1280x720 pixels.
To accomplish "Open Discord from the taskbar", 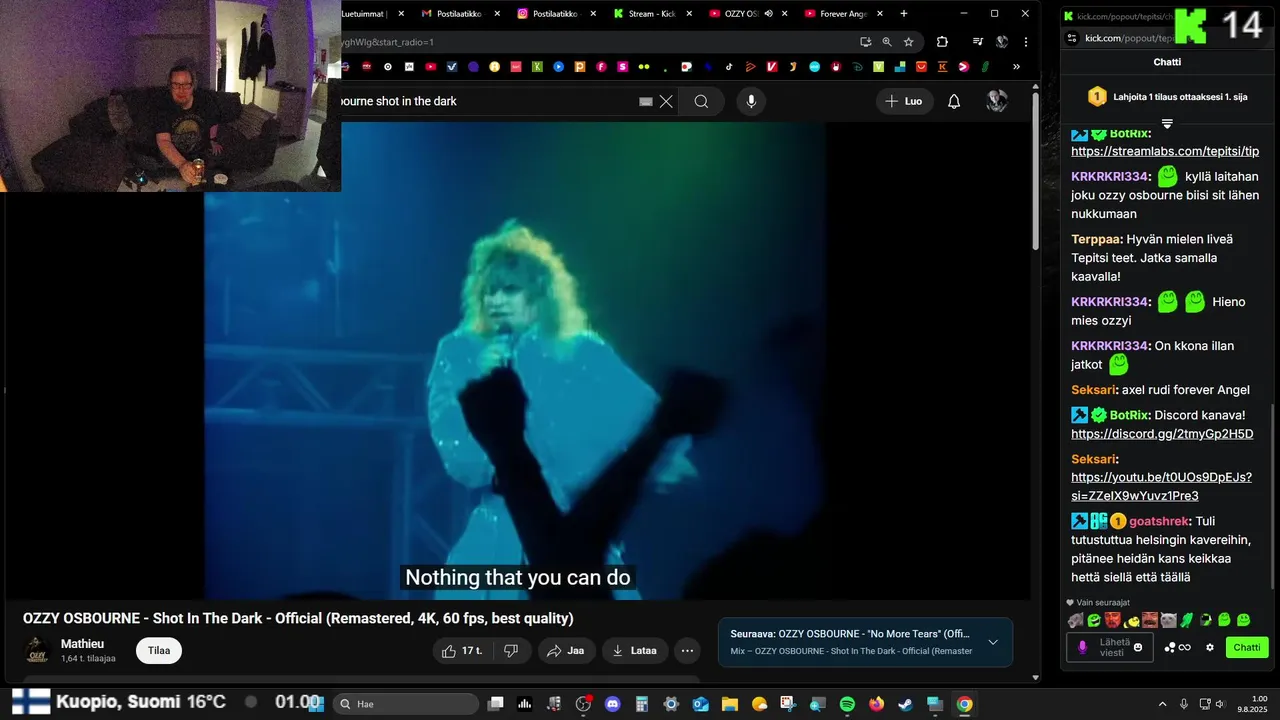I will coord(613,704).
